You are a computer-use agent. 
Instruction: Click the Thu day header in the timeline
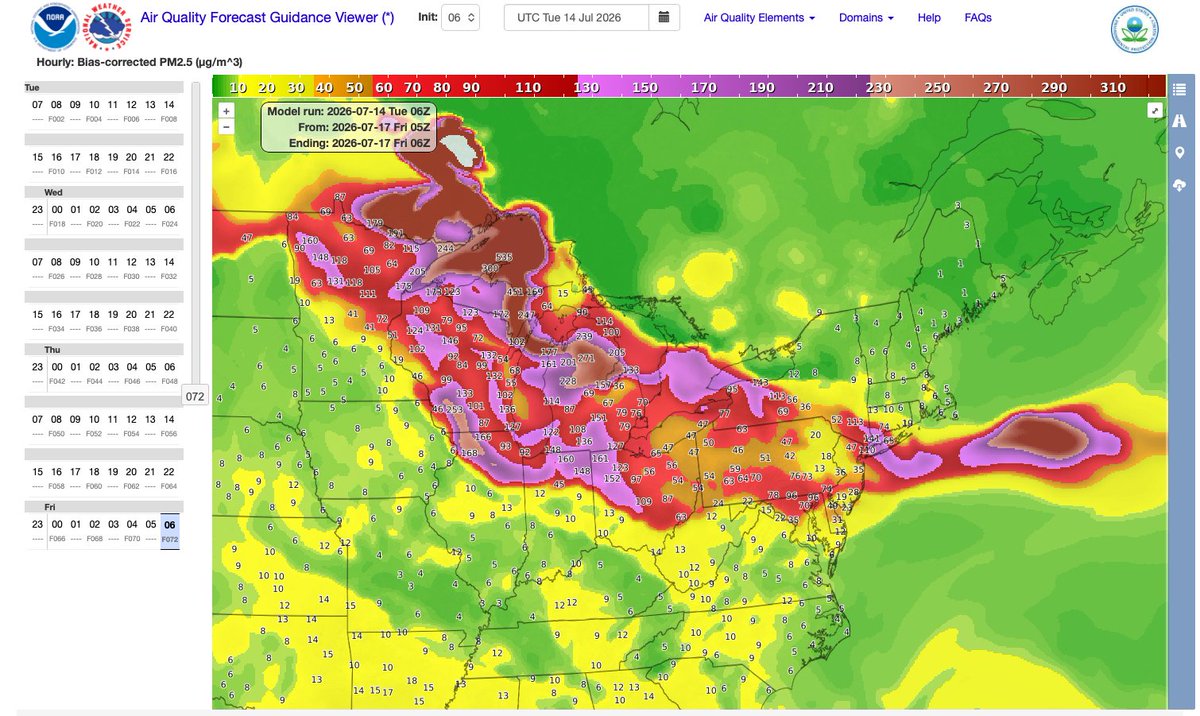click(52, 350)
